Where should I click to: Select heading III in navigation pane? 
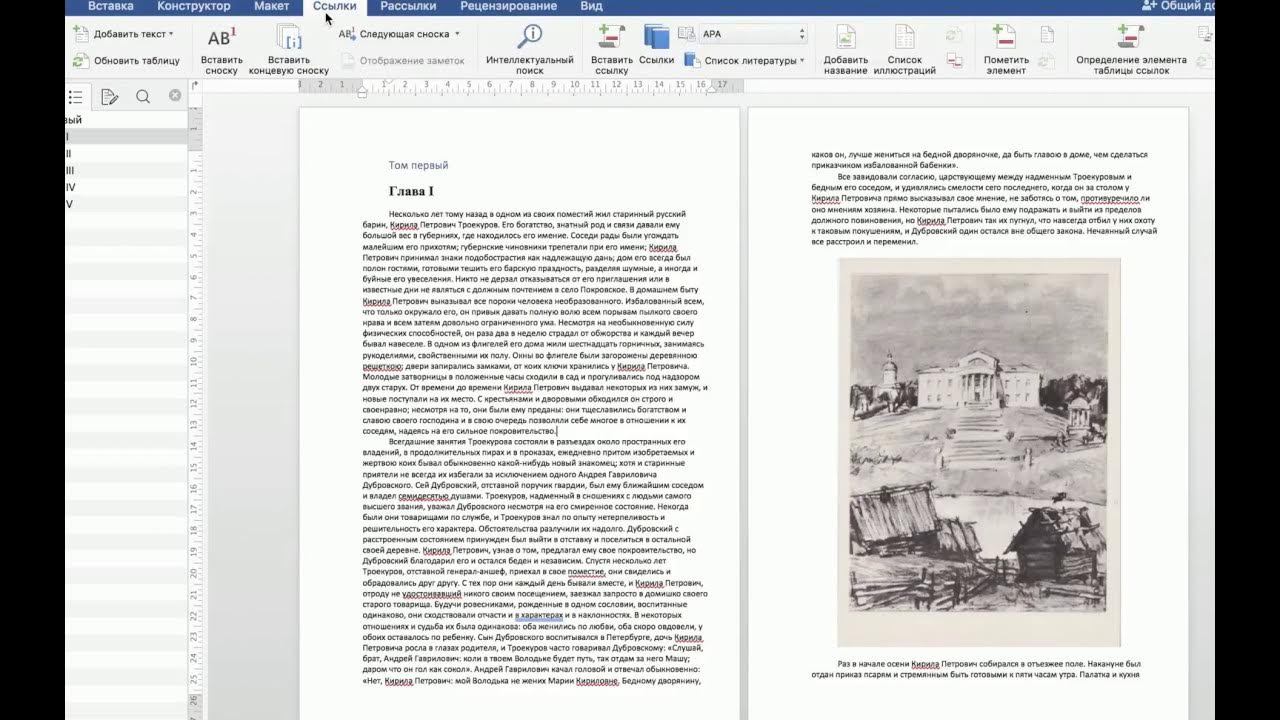[x=126, y=171]
